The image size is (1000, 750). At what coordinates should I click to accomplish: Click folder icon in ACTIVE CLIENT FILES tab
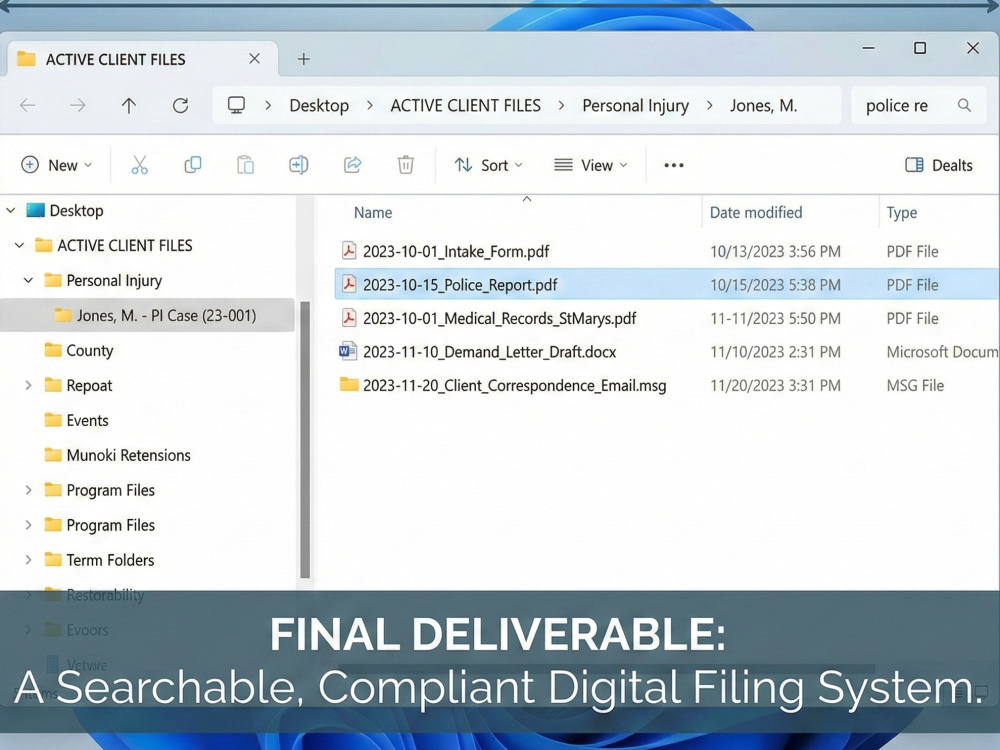tap(26, 59)
